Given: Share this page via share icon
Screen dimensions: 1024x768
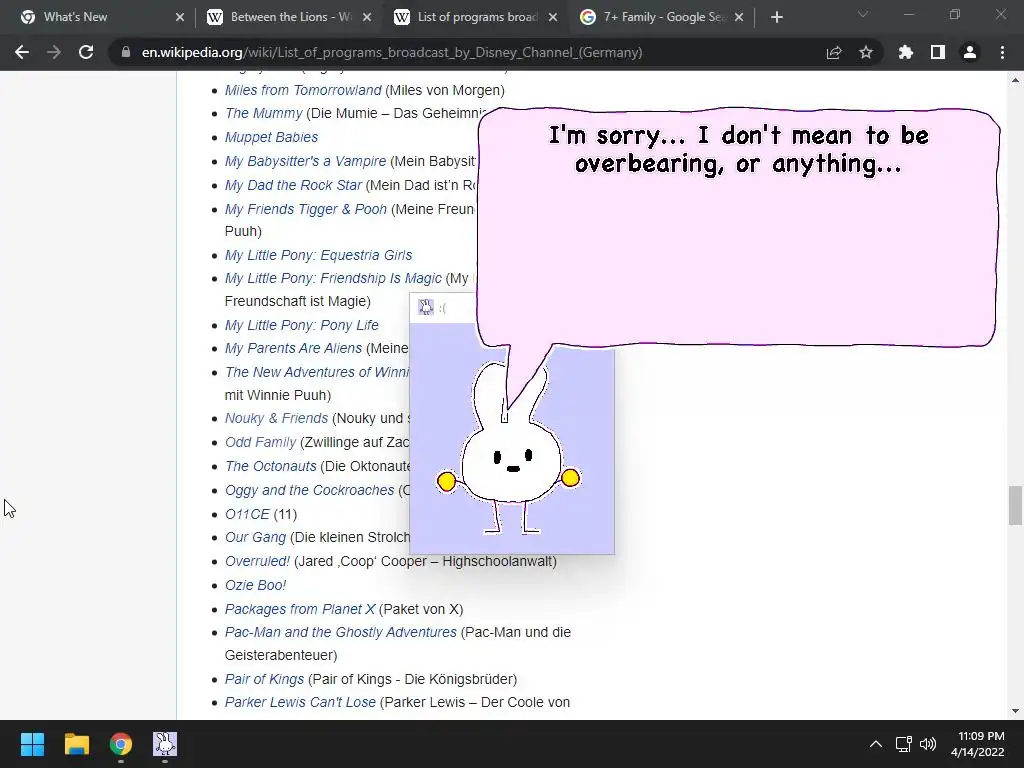Looking at the screenshot, I should [x=834, y=52].
